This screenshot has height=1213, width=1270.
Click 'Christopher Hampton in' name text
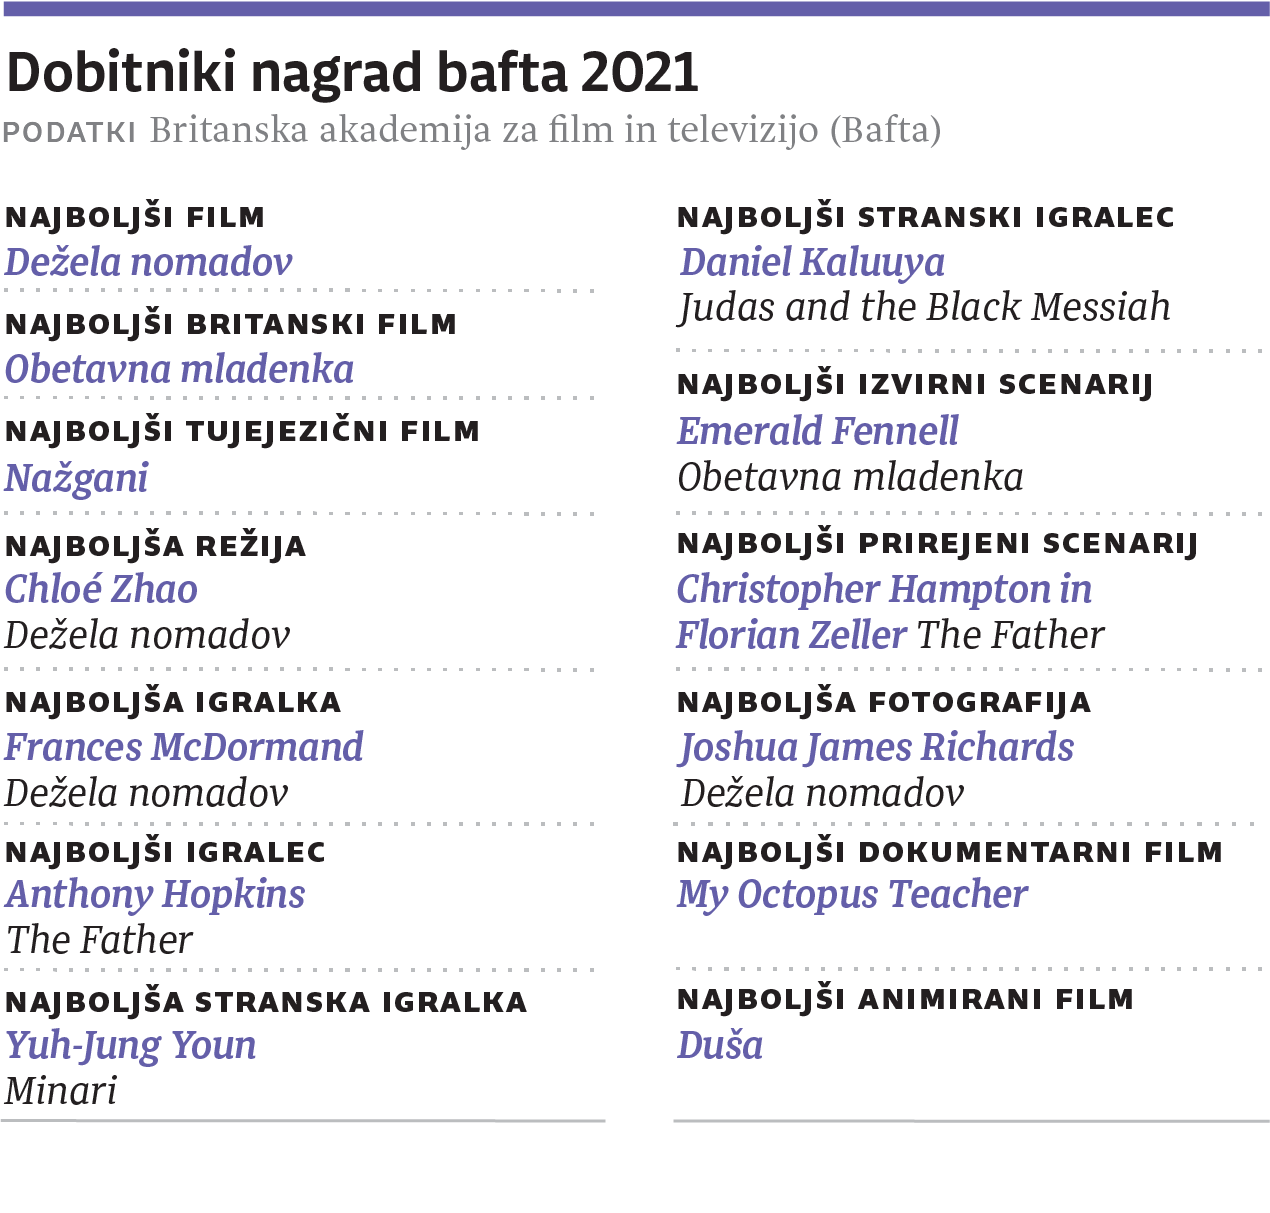coord(884,589)
